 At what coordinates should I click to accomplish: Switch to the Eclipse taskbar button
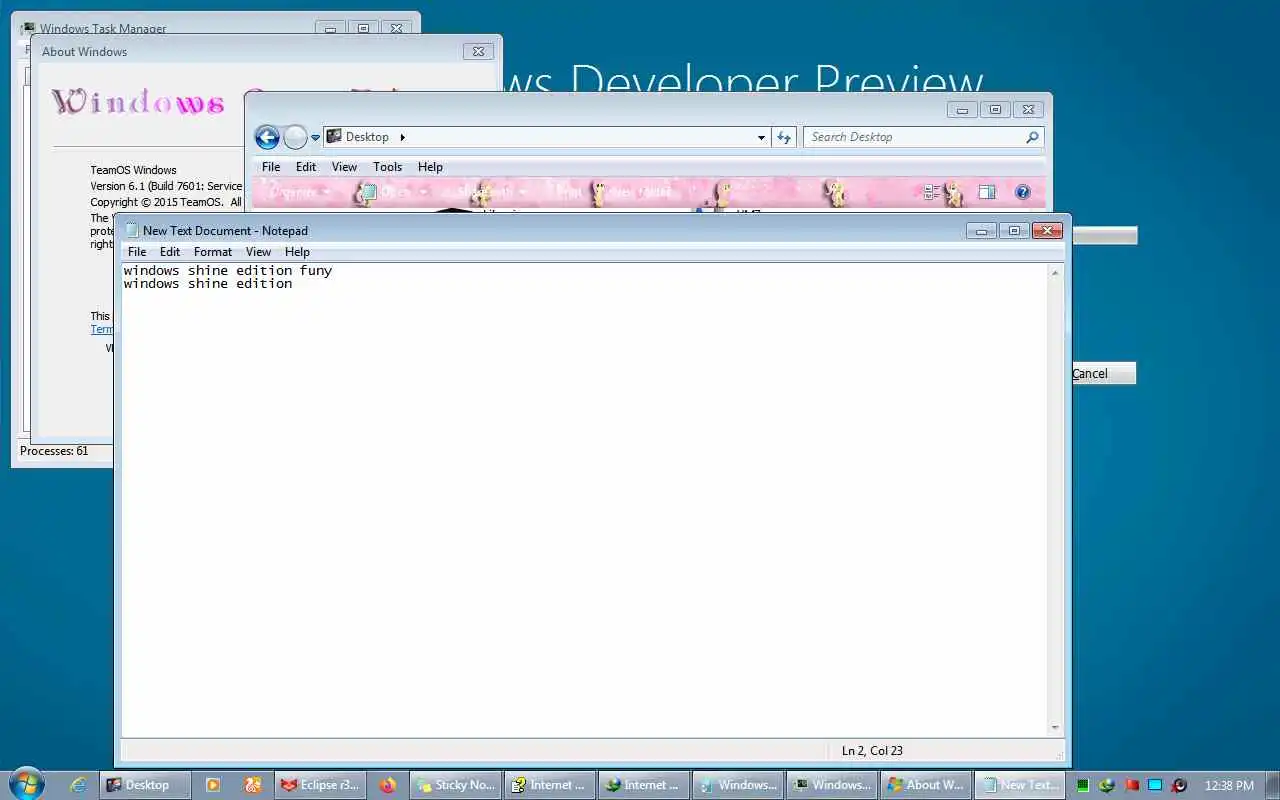pyautogui.click(x=320, y=785)
